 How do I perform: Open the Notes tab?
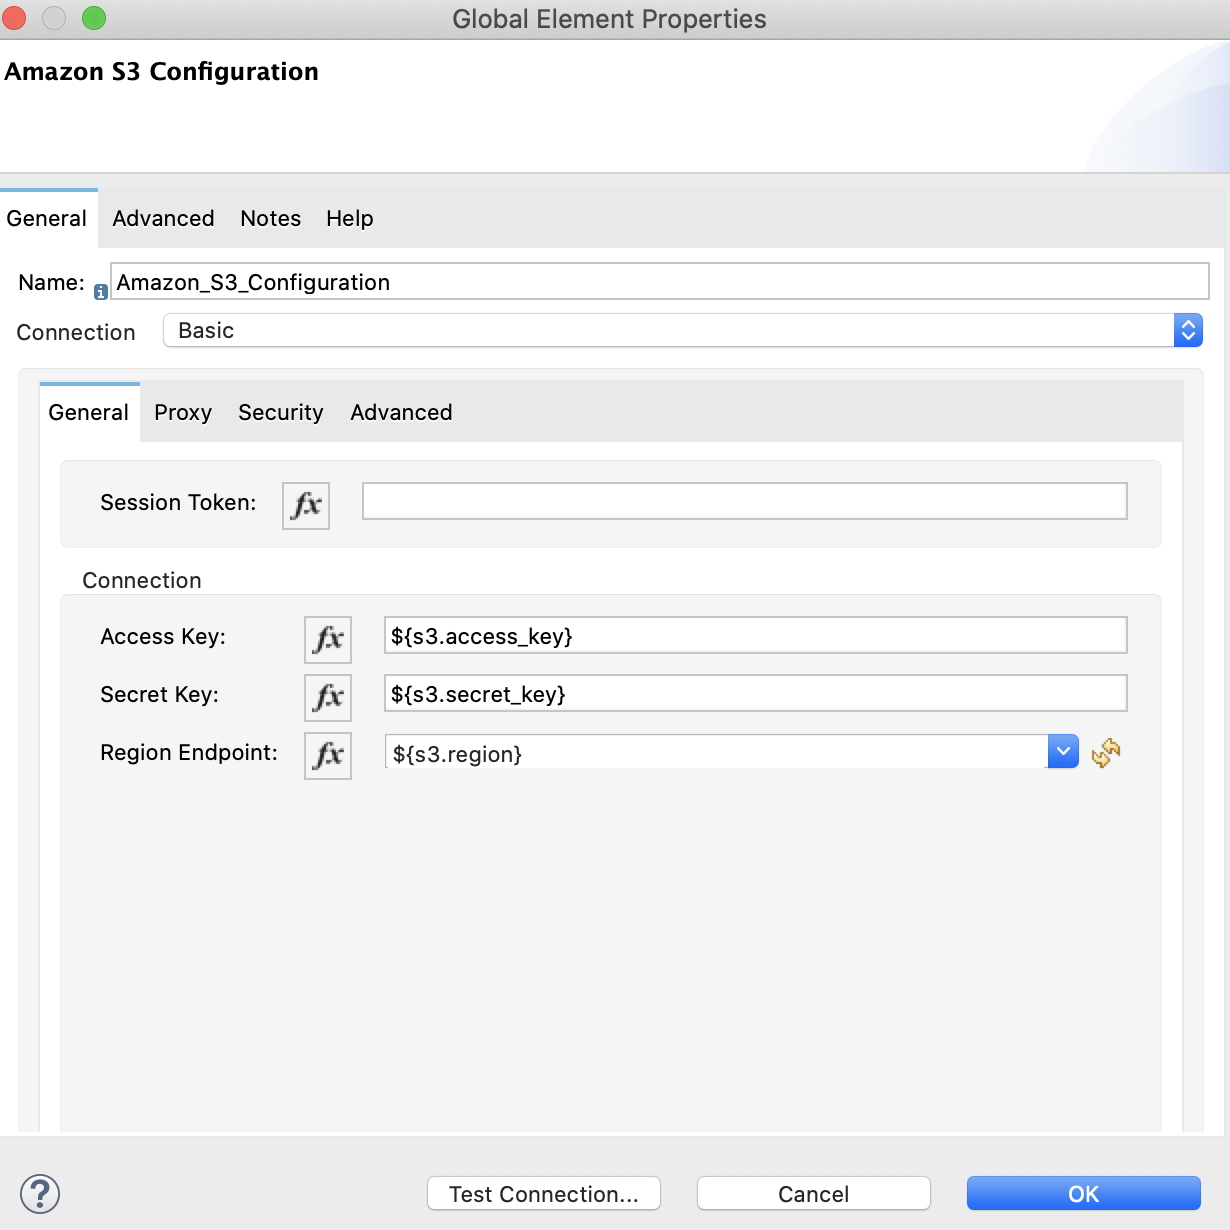point(270,218)
